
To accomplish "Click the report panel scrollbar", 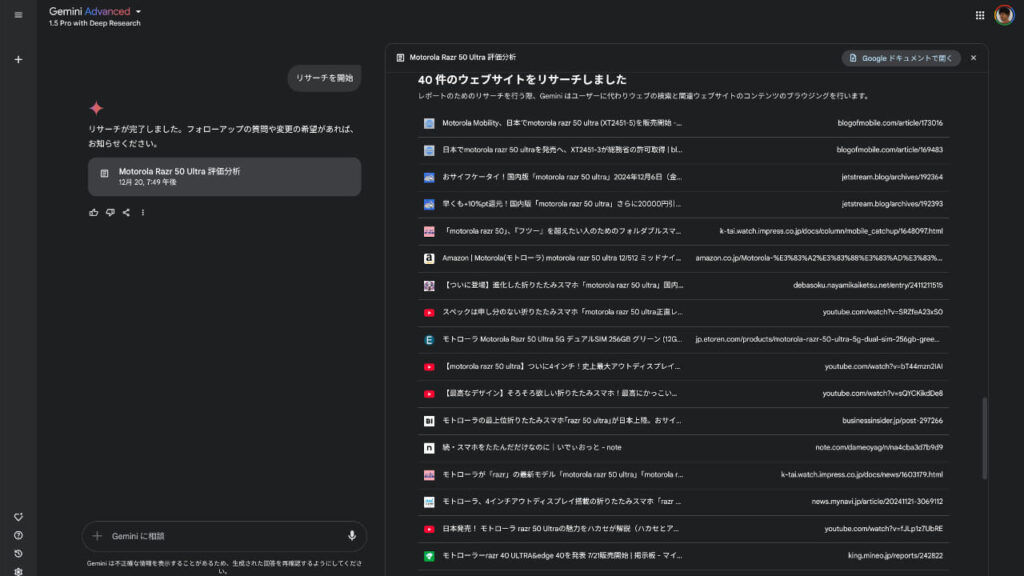I will point(984,438).
